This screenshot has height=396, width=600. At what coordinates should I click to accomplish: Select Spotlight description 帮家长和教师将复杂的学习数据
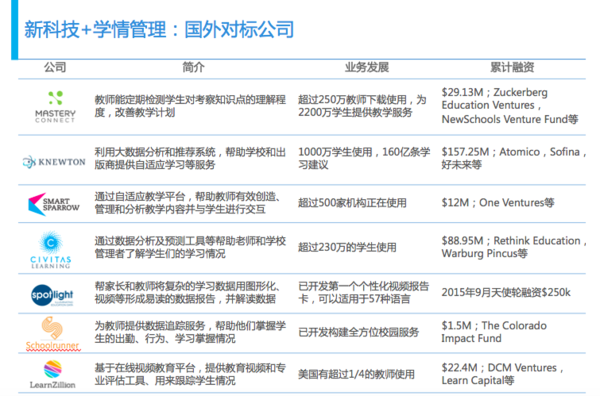[188, 292]
